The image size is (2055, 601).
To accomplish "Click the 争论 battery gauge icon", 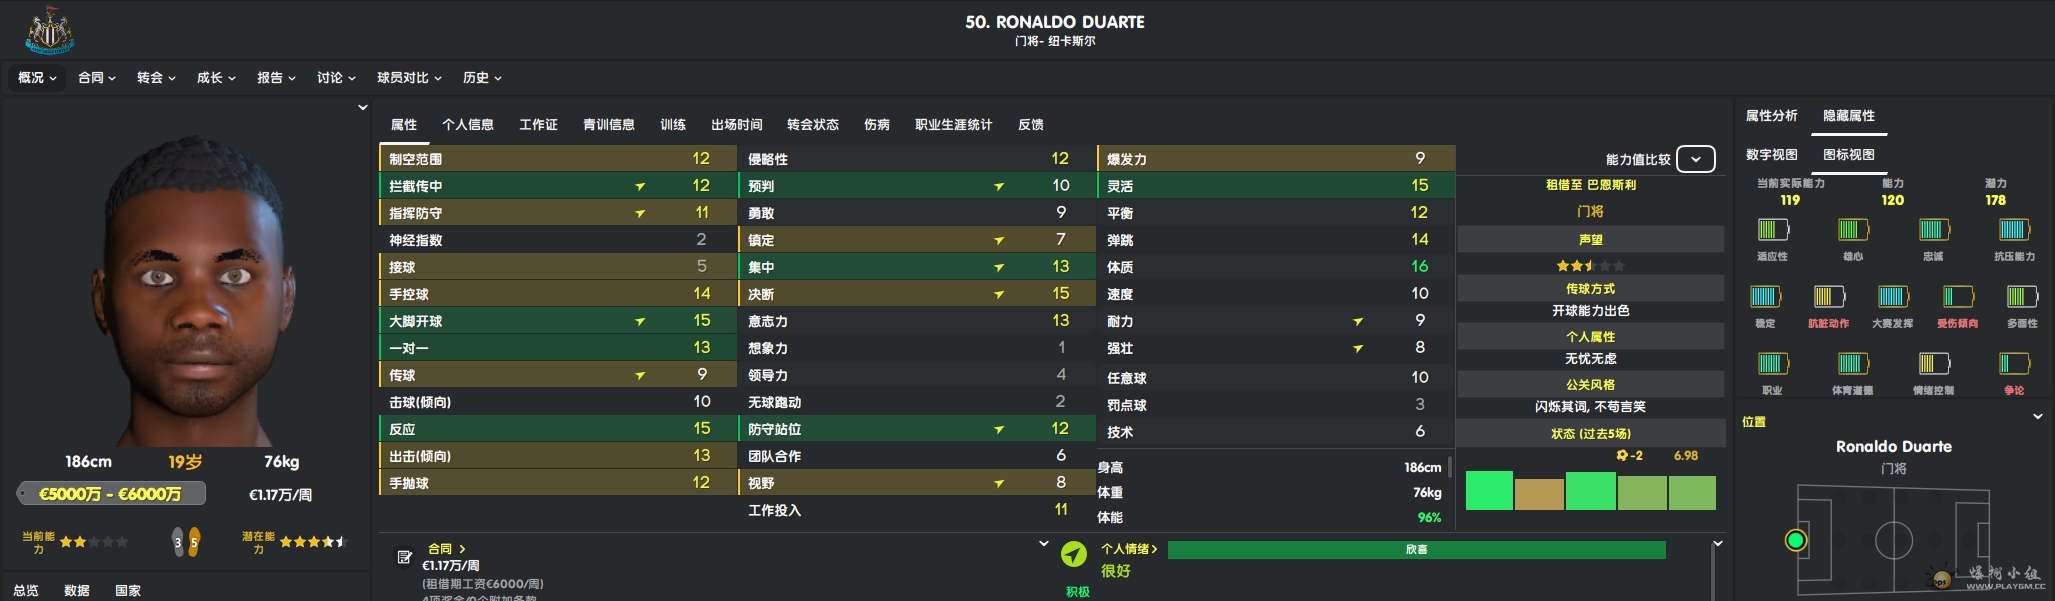I will pyautogui.click(x=2014, y=364).
